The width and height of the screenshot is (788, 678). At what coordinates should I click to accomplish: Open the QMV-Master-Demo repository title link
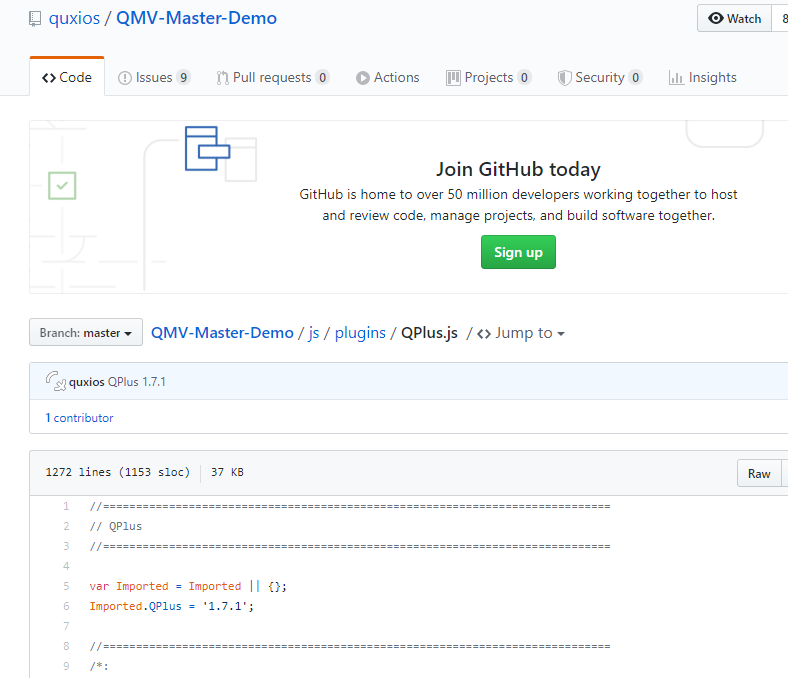tap(196, 18)
